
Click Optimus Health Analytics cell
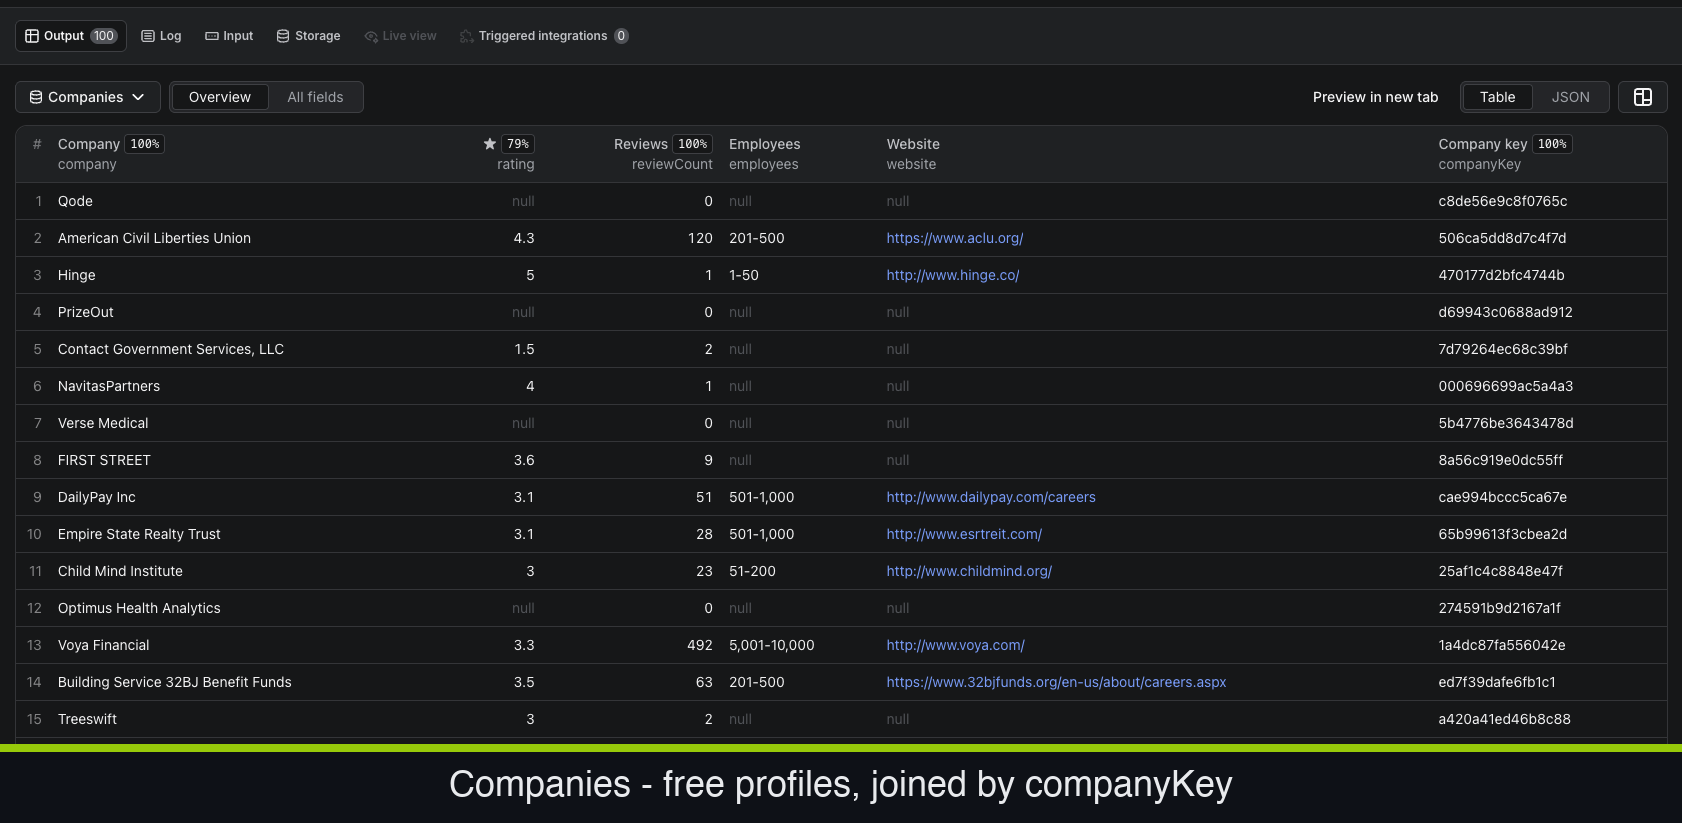click(x=139, y=608)
